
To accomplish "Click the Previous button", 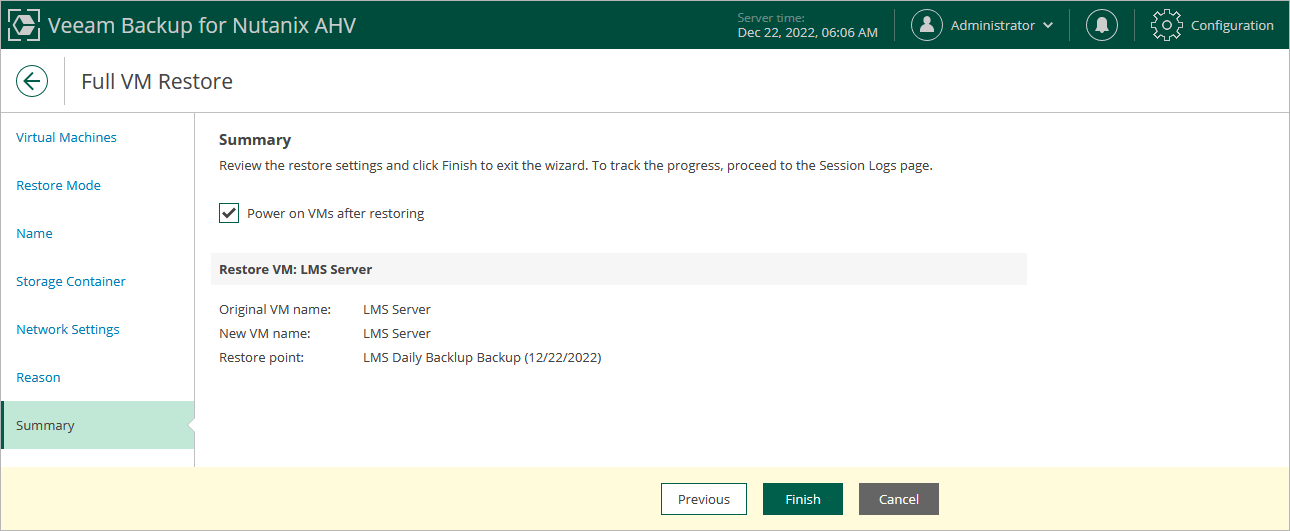I will (704, 499).
